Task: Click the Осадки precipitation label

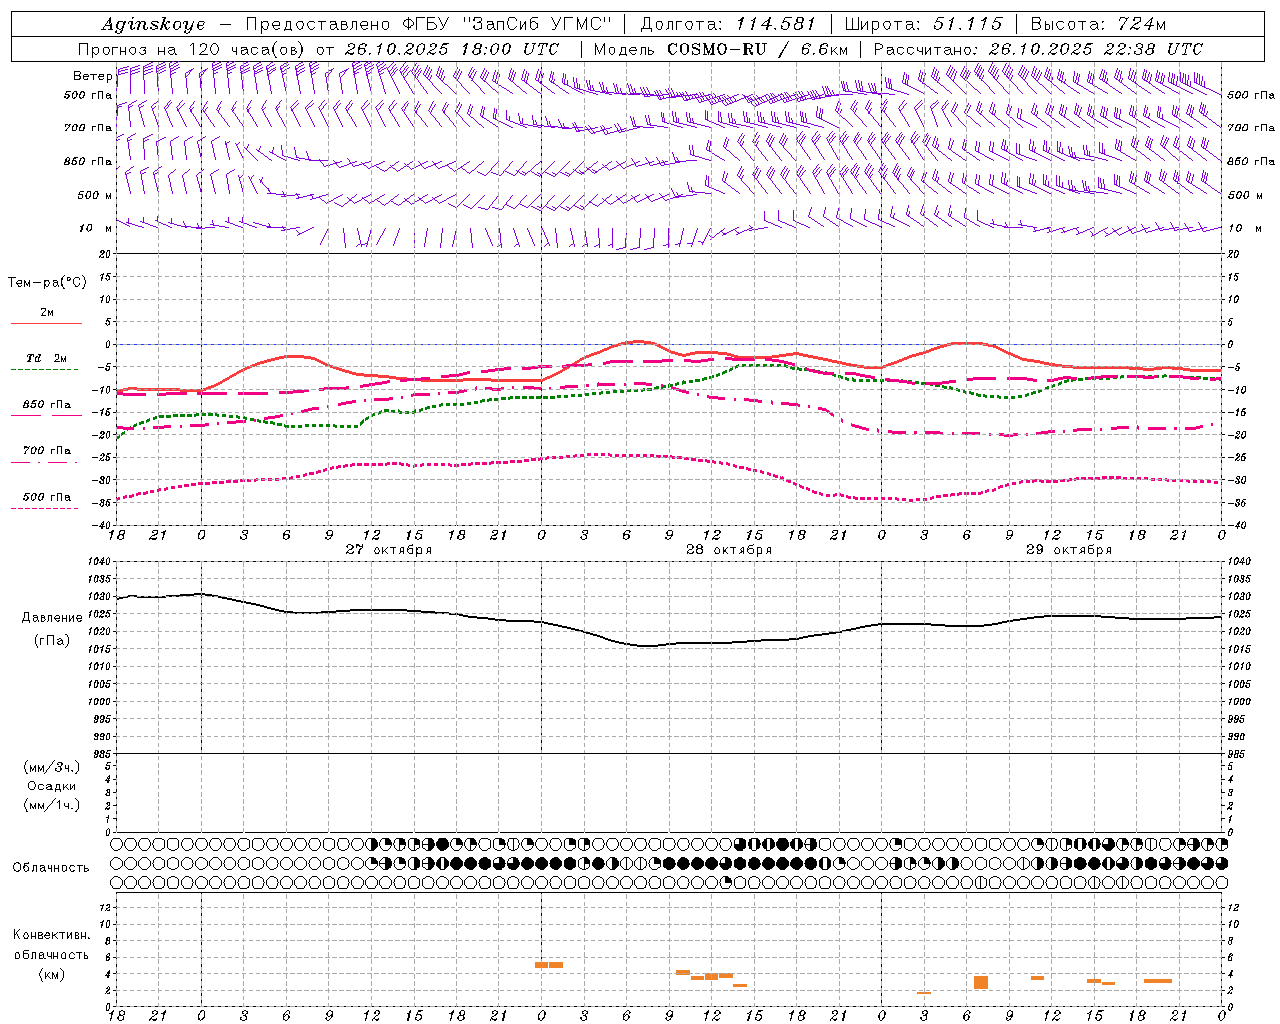Action: coord(52,786)
